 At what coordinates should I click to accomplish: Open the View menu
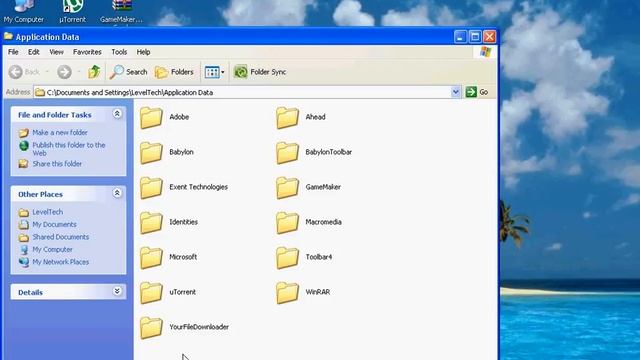click(56, 52)
